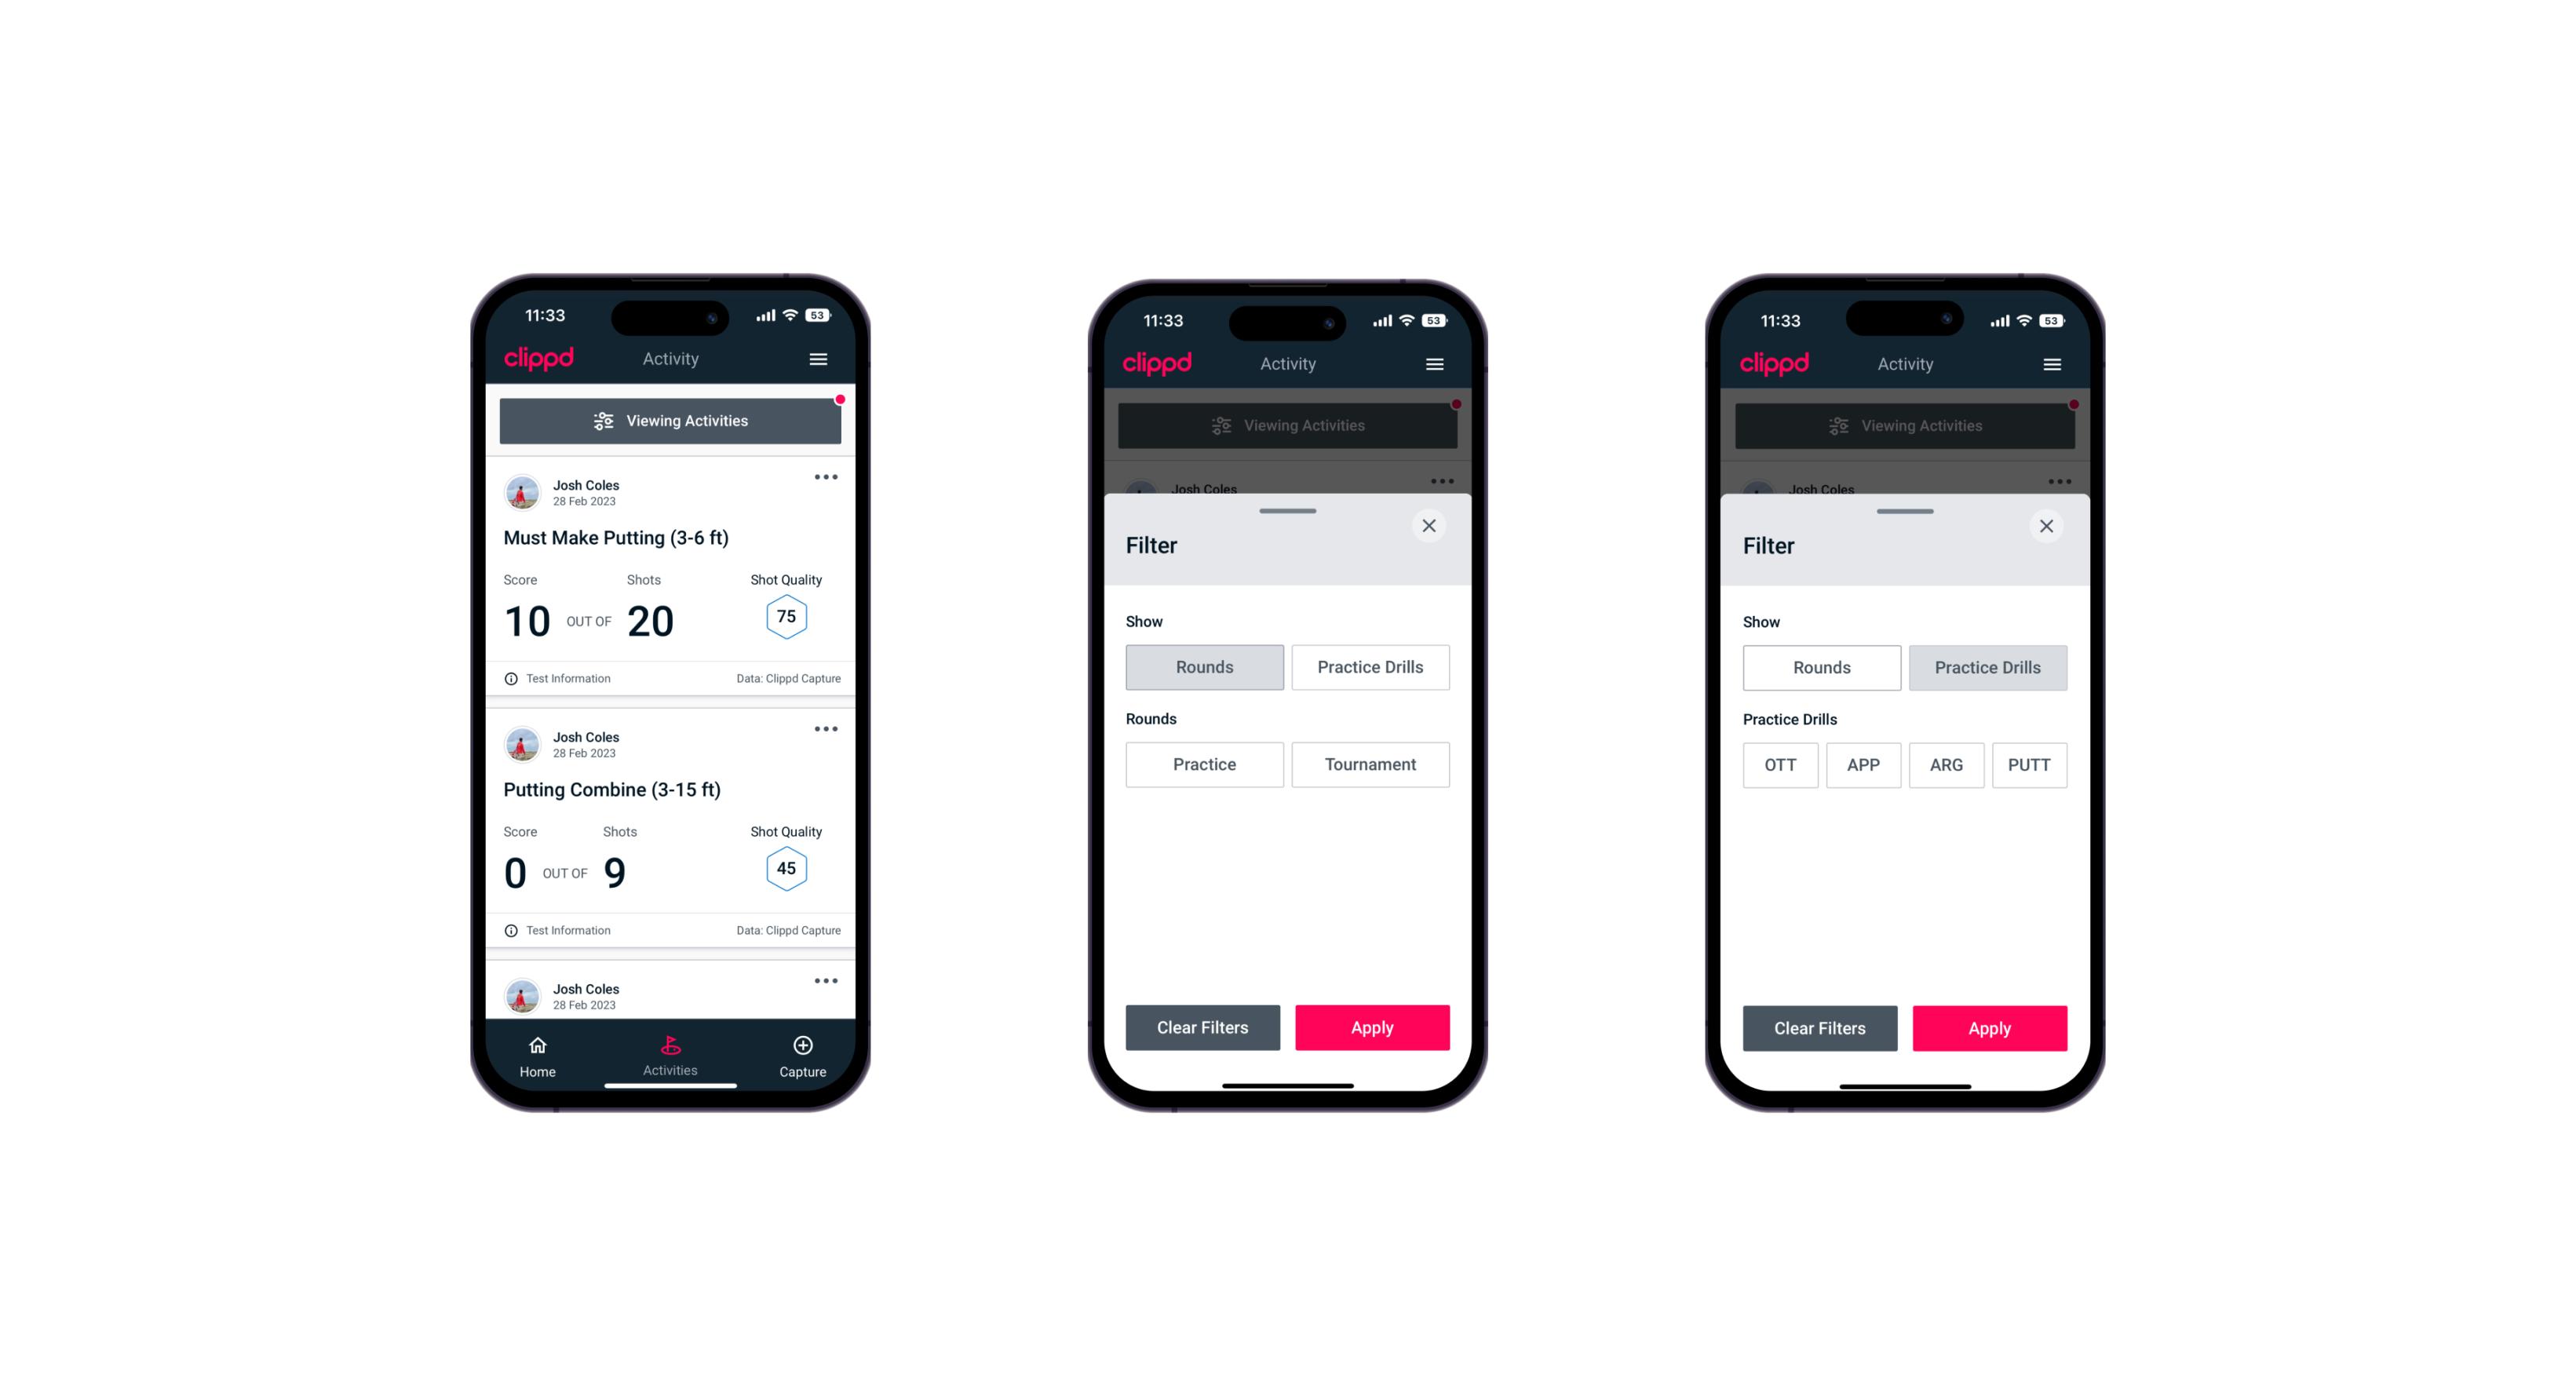This screenshot has height=1386, width=2576.
Task: Toggle the Practice Drills filter button
Action: click(1369, 666)
